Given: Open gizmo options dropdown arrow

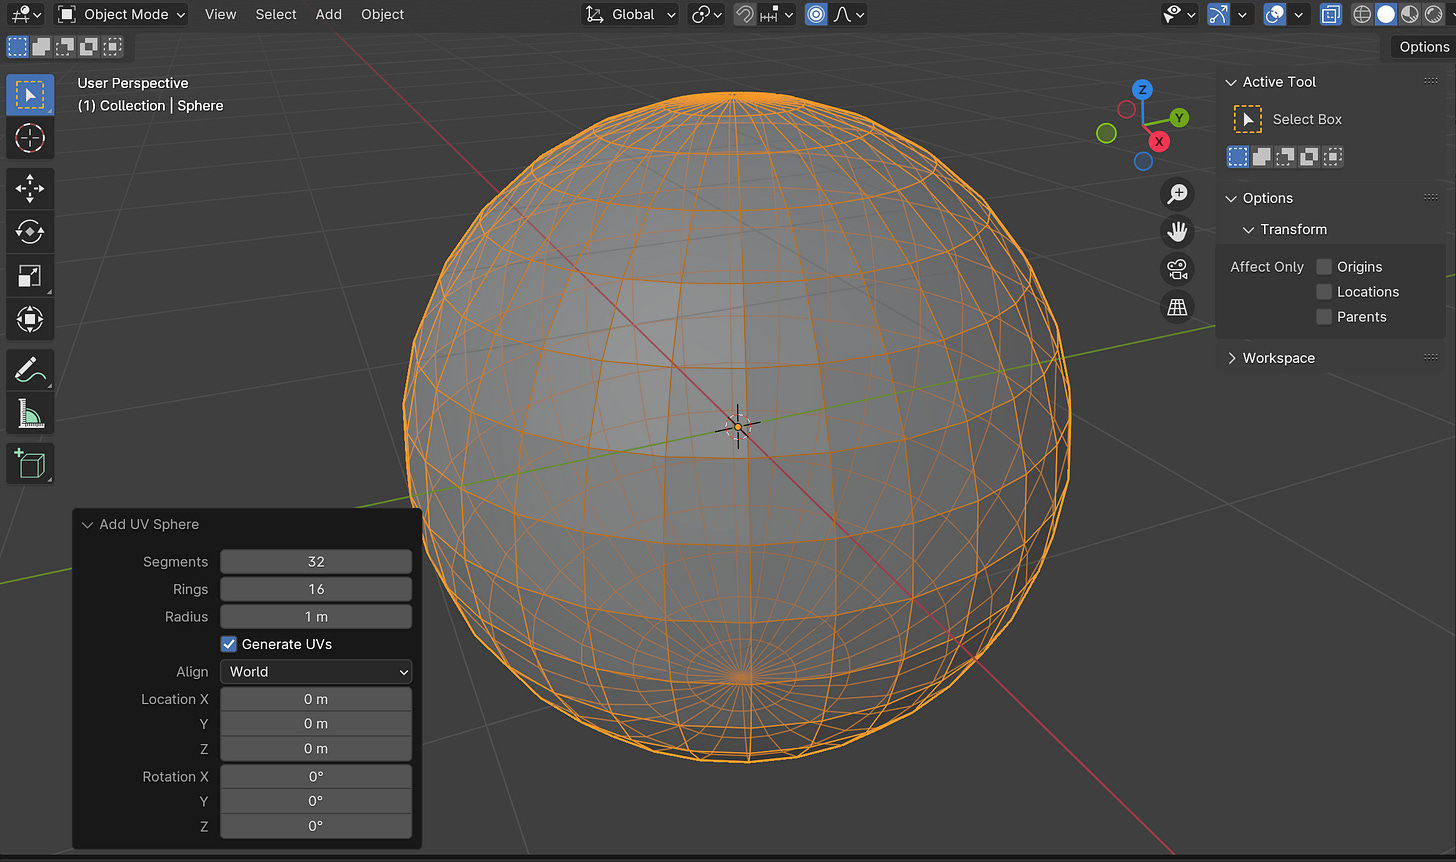Looking at the screenshot, I should point(1243,14).
